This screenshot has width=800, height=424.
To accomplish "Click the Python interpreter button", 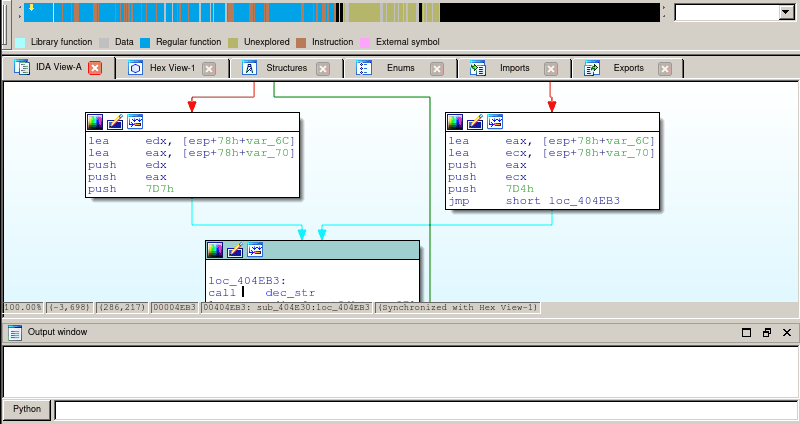I will click(27, 409).
